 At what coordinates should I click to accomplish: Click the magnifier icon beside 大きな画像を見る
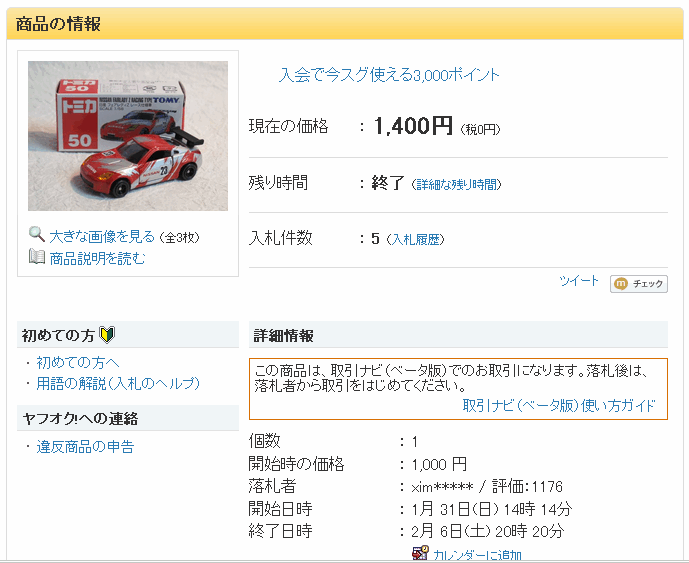point(37,235)
